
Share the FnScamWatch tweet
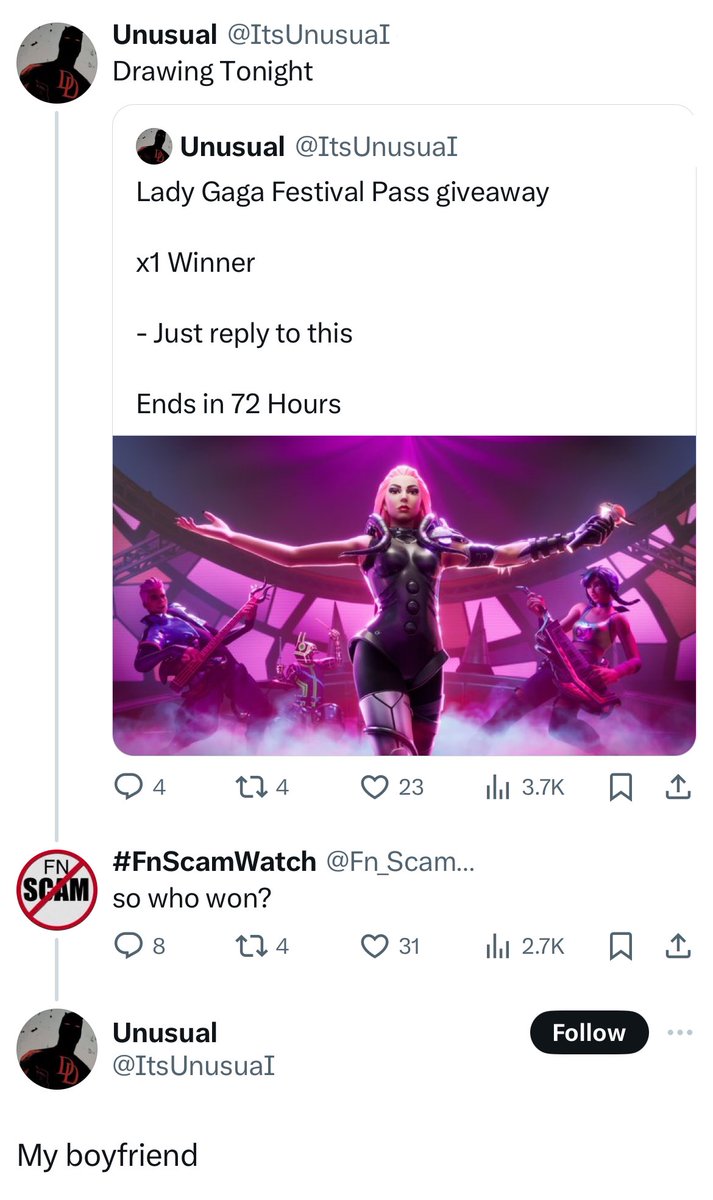pyautogui.click(x=679, y=945)
